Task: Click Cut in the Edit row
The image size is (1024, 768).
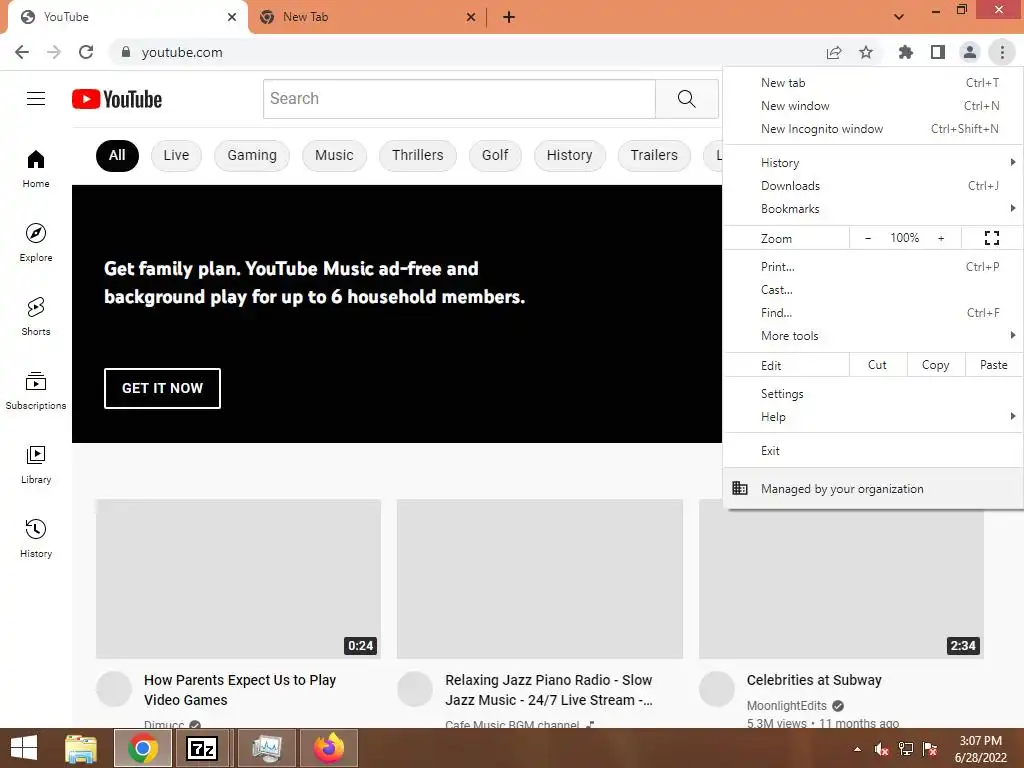Action: [x=878, y=365]
